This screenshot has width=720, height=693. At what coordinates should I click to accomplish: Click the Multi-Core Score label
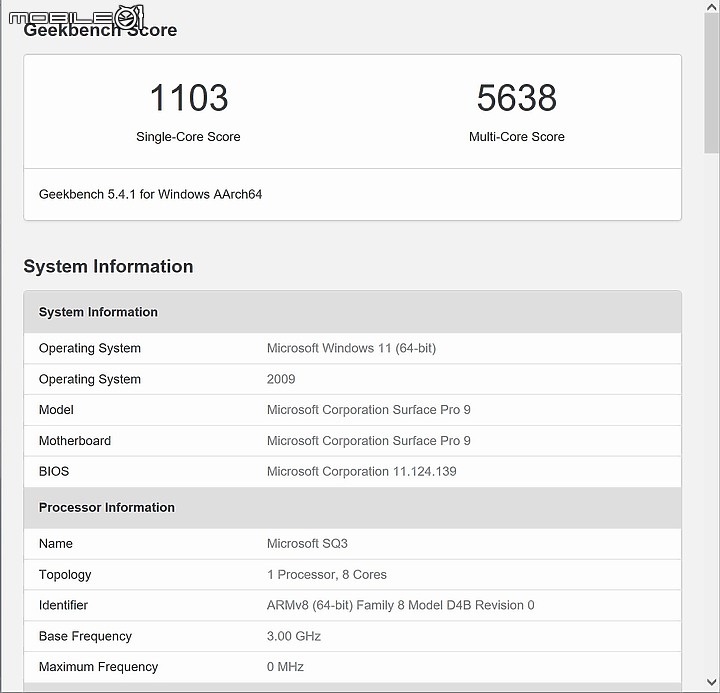[x=517, y=137]
